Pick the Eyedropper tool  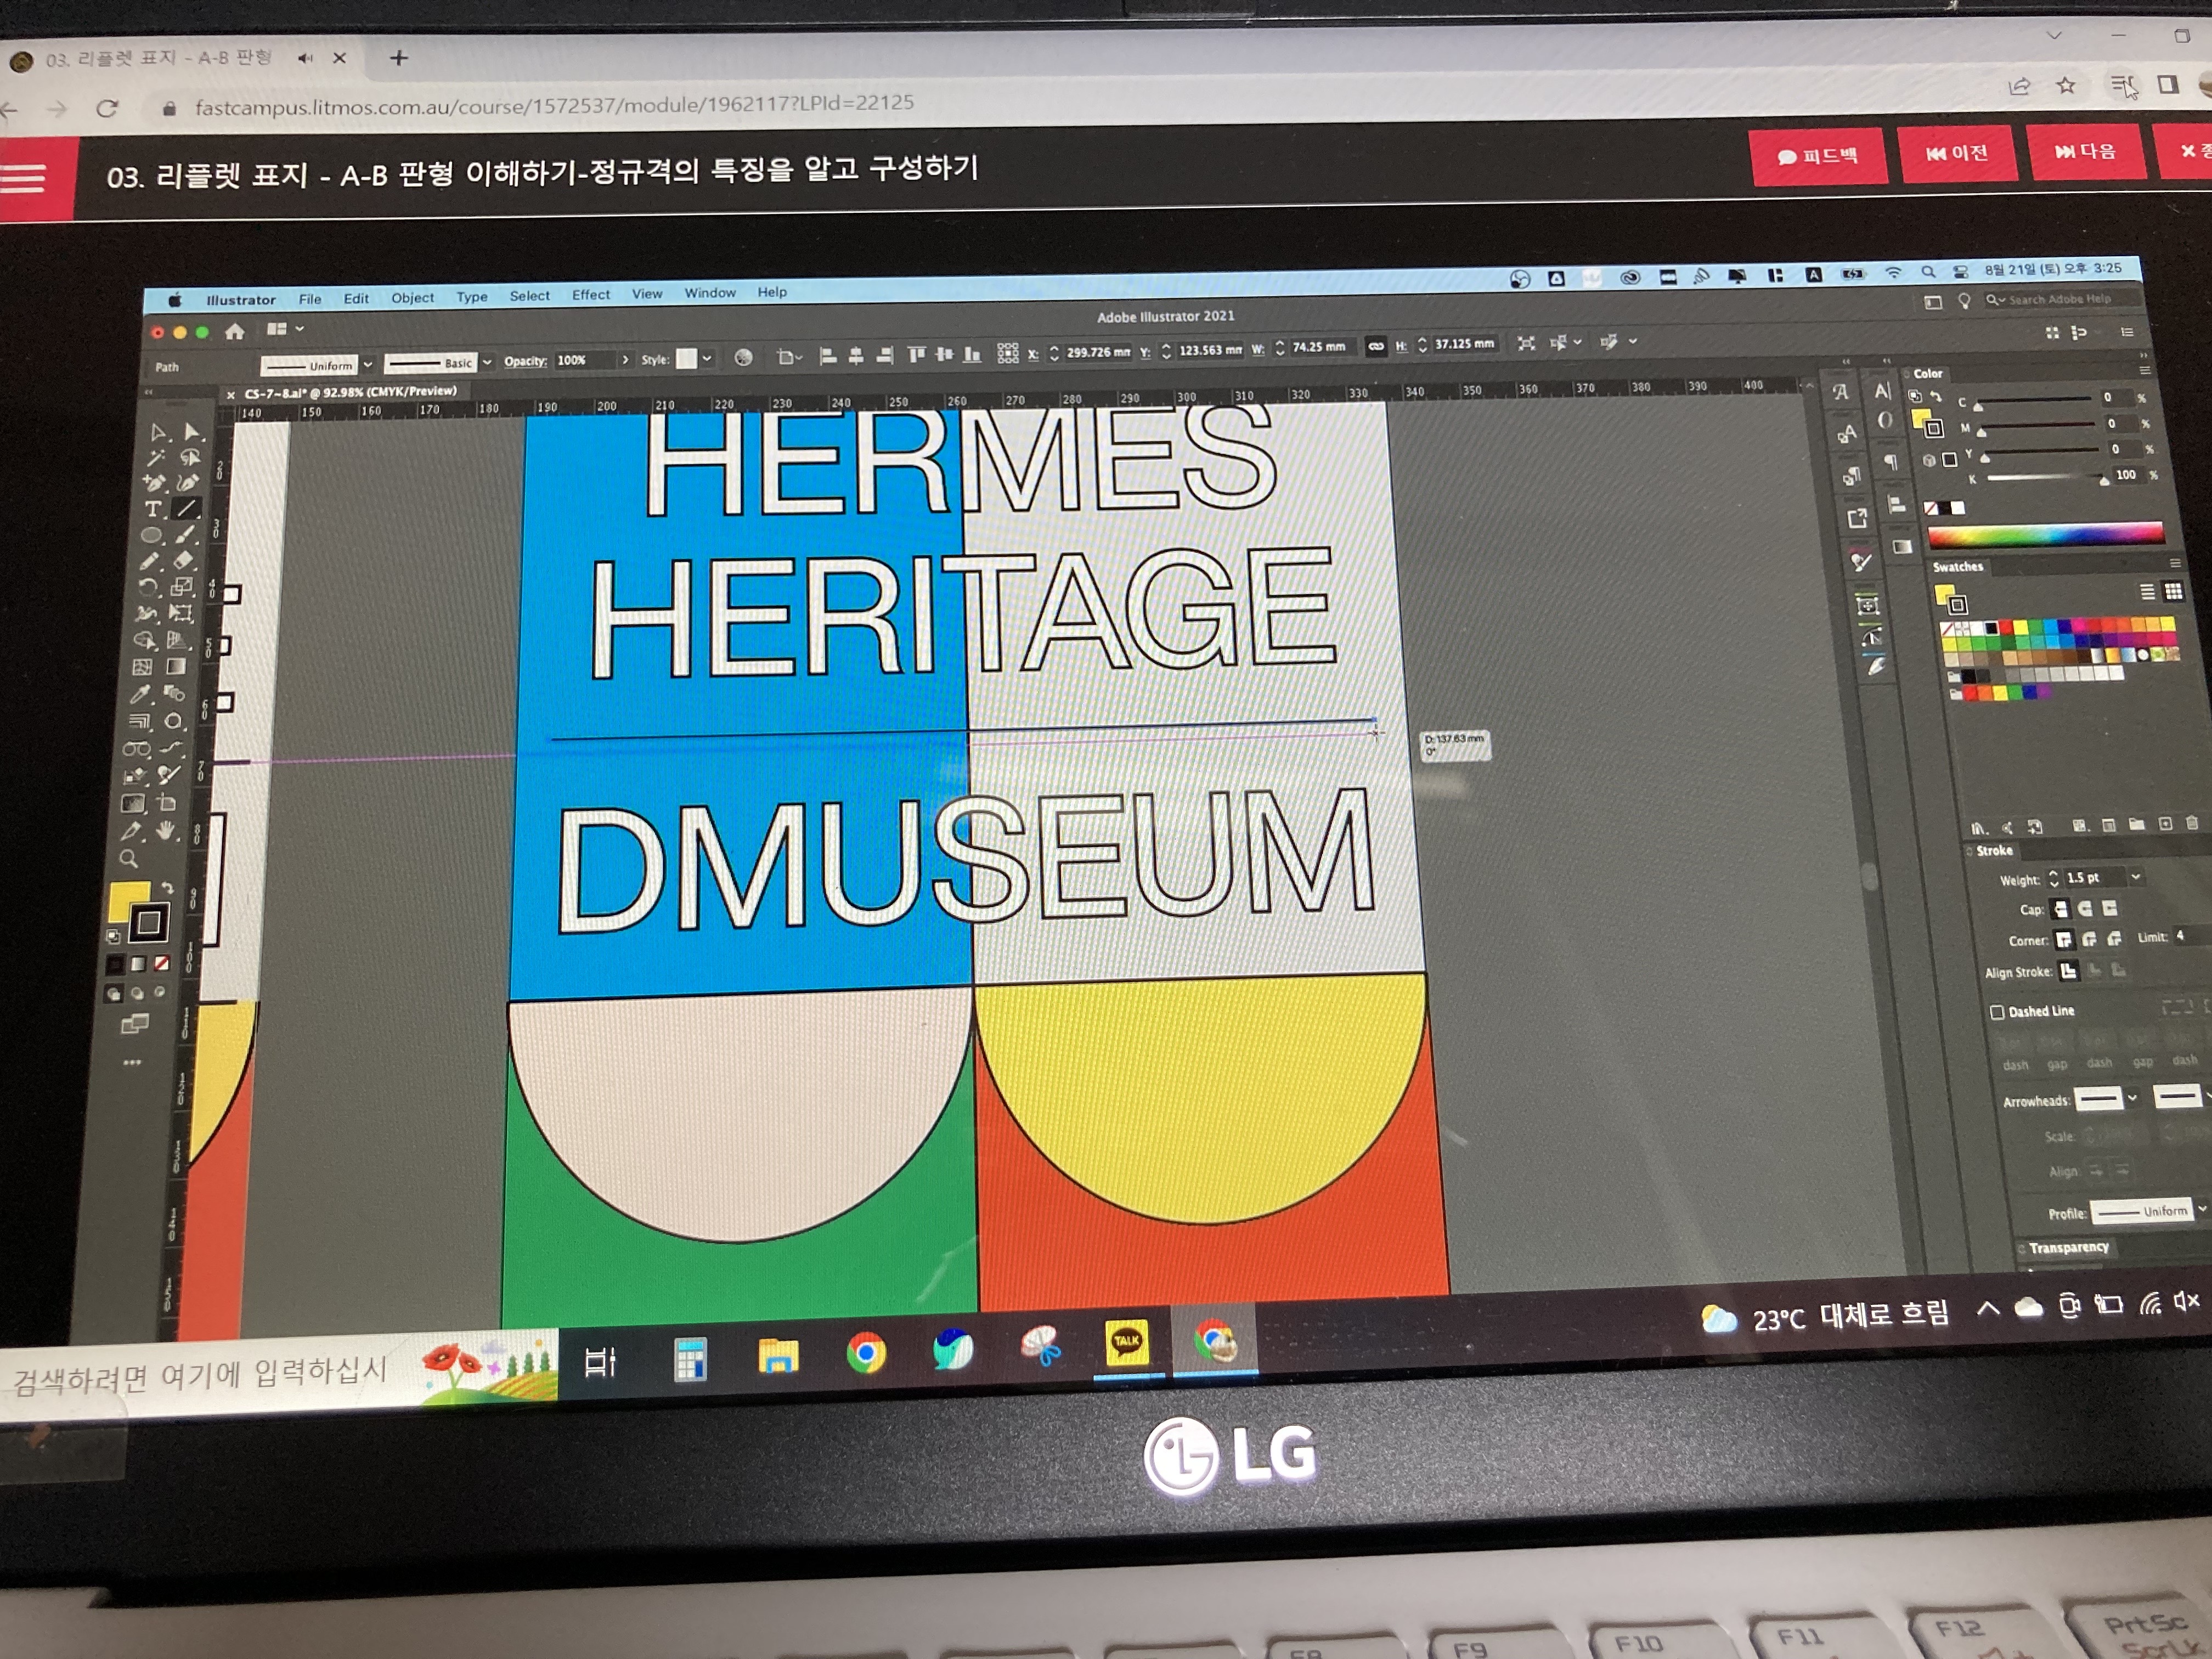pyautogui.click(x=141, y=694)
